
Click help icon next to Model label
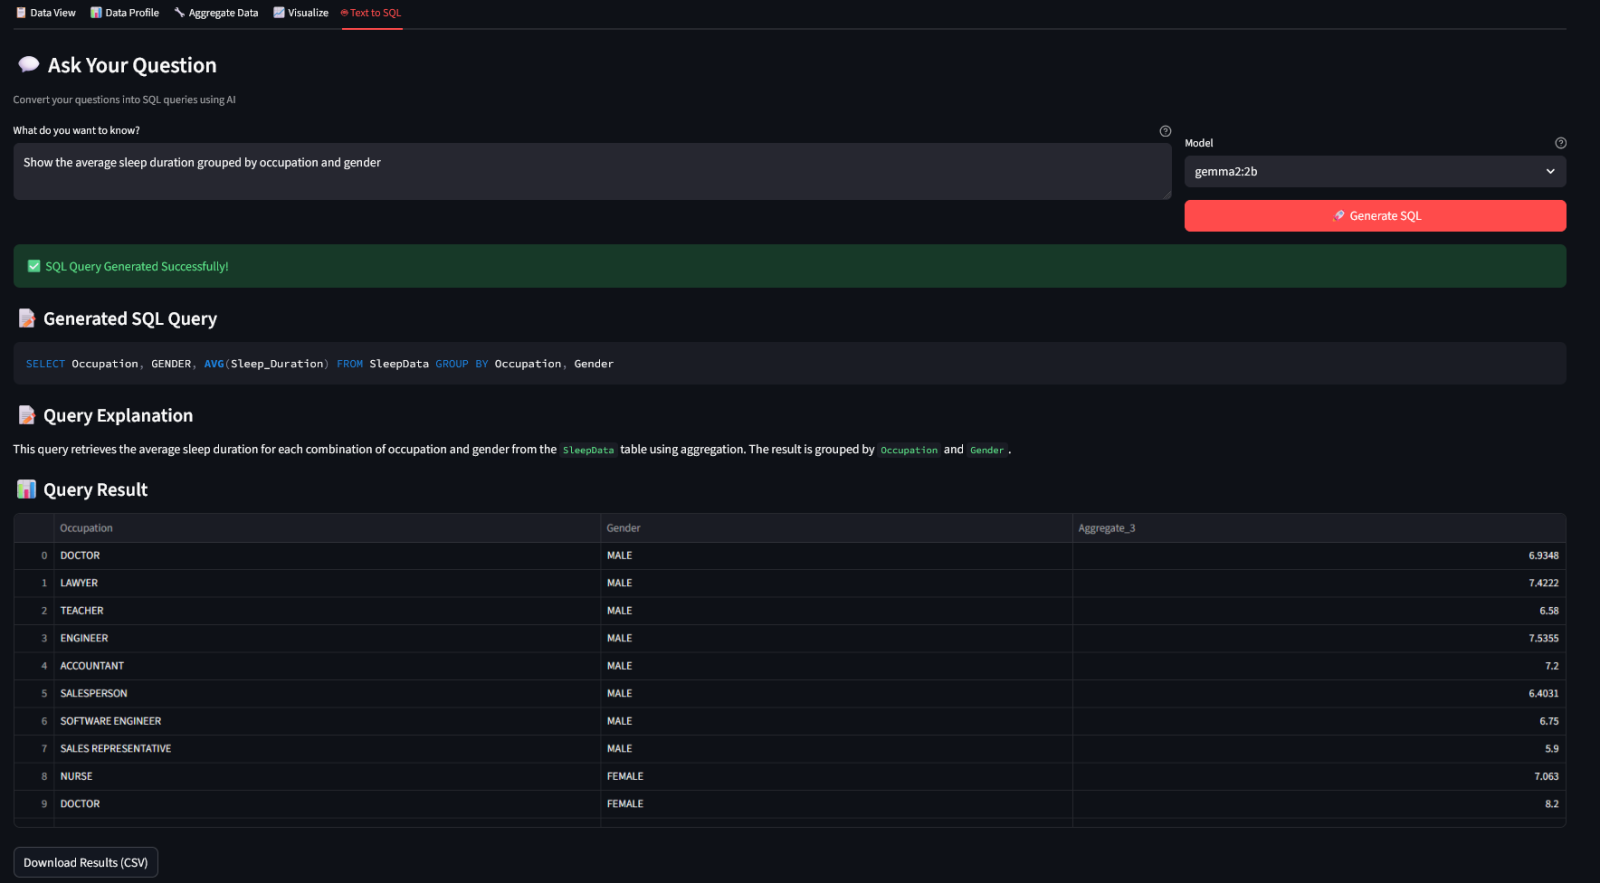click(x=1560, y=143)
